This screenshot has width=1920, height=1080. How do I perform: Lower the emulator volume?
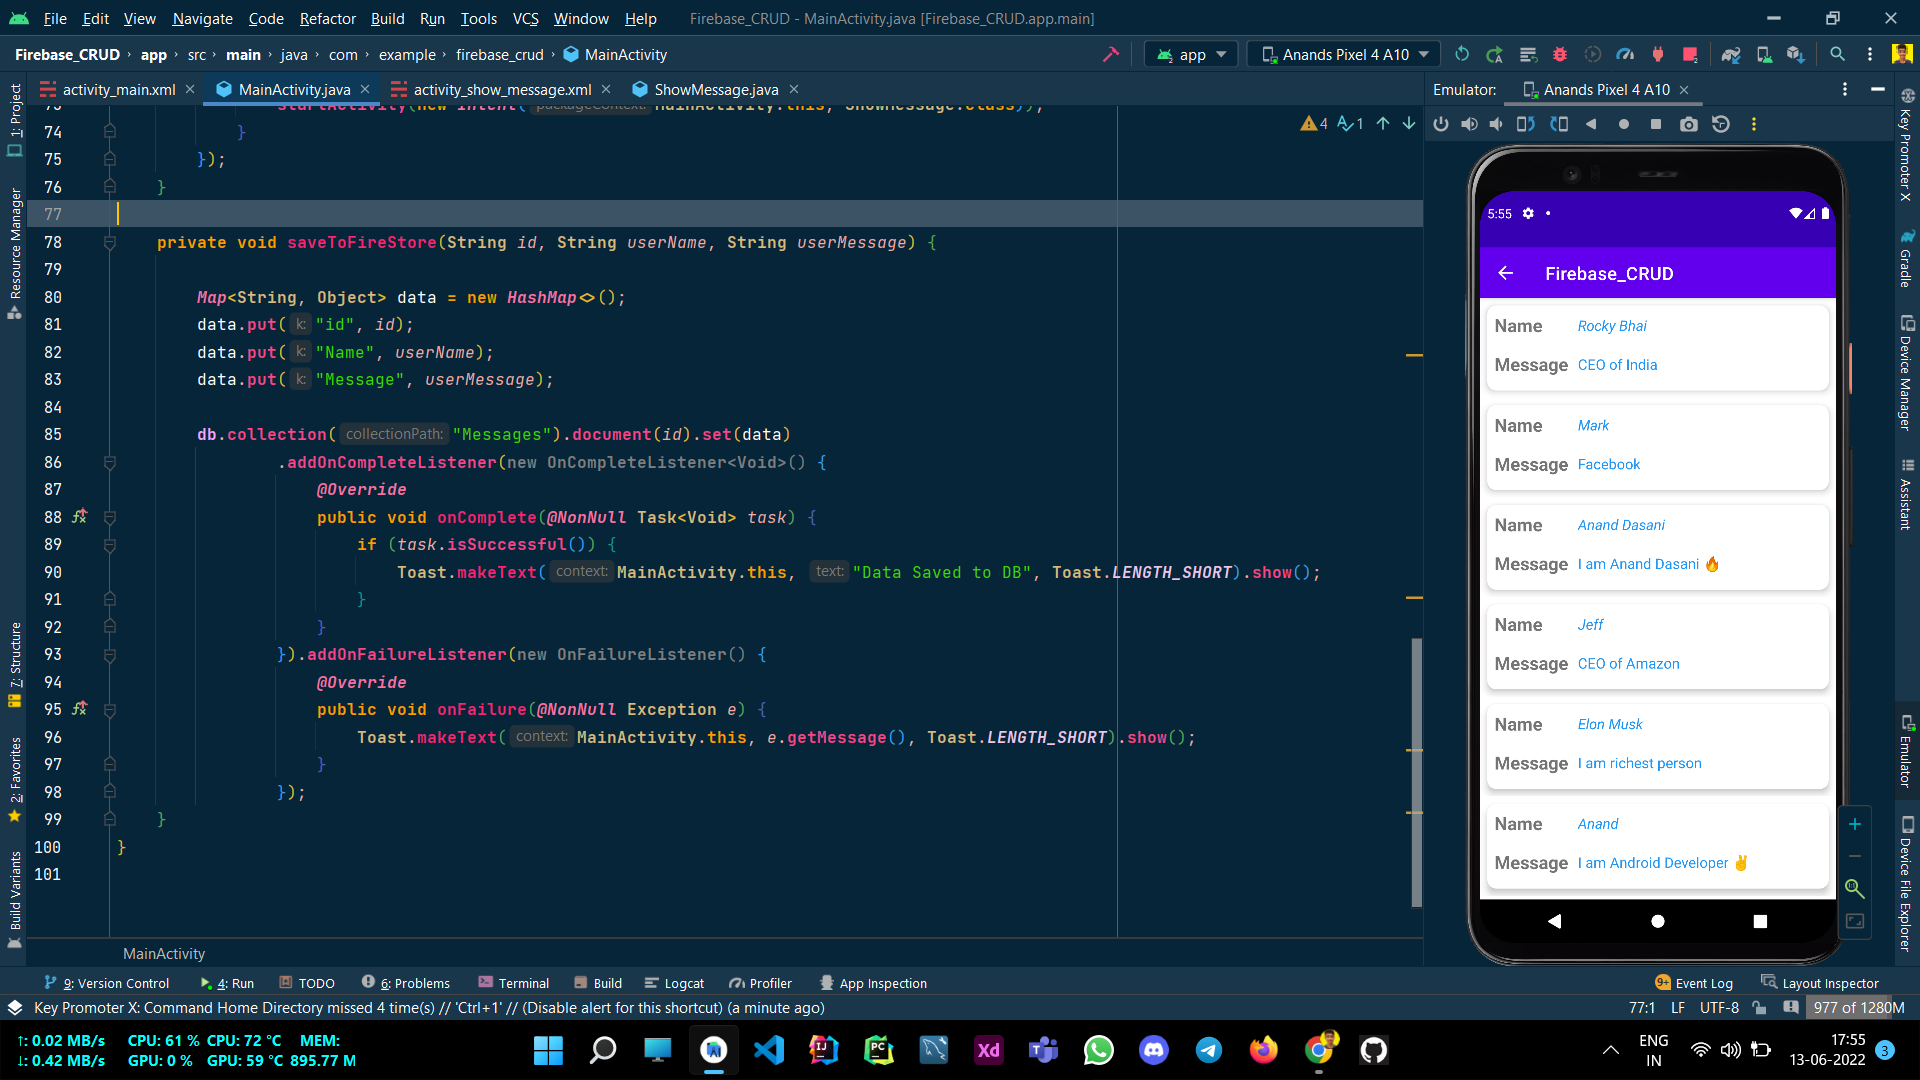(1496, 124)
